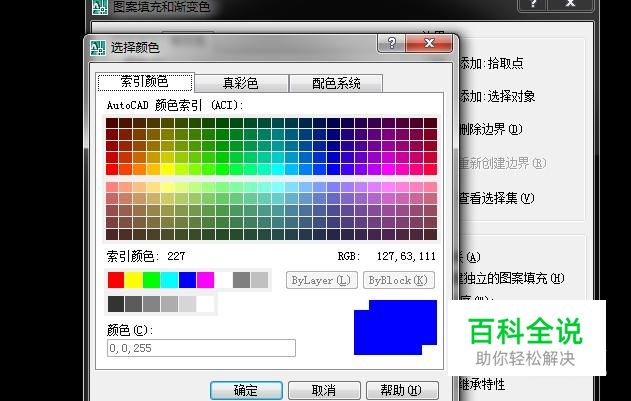The height and width of the screenshot is (401, 631).
Task: Click the AutoCAD icon in 选择颜色 title bar
Action: 98,48
